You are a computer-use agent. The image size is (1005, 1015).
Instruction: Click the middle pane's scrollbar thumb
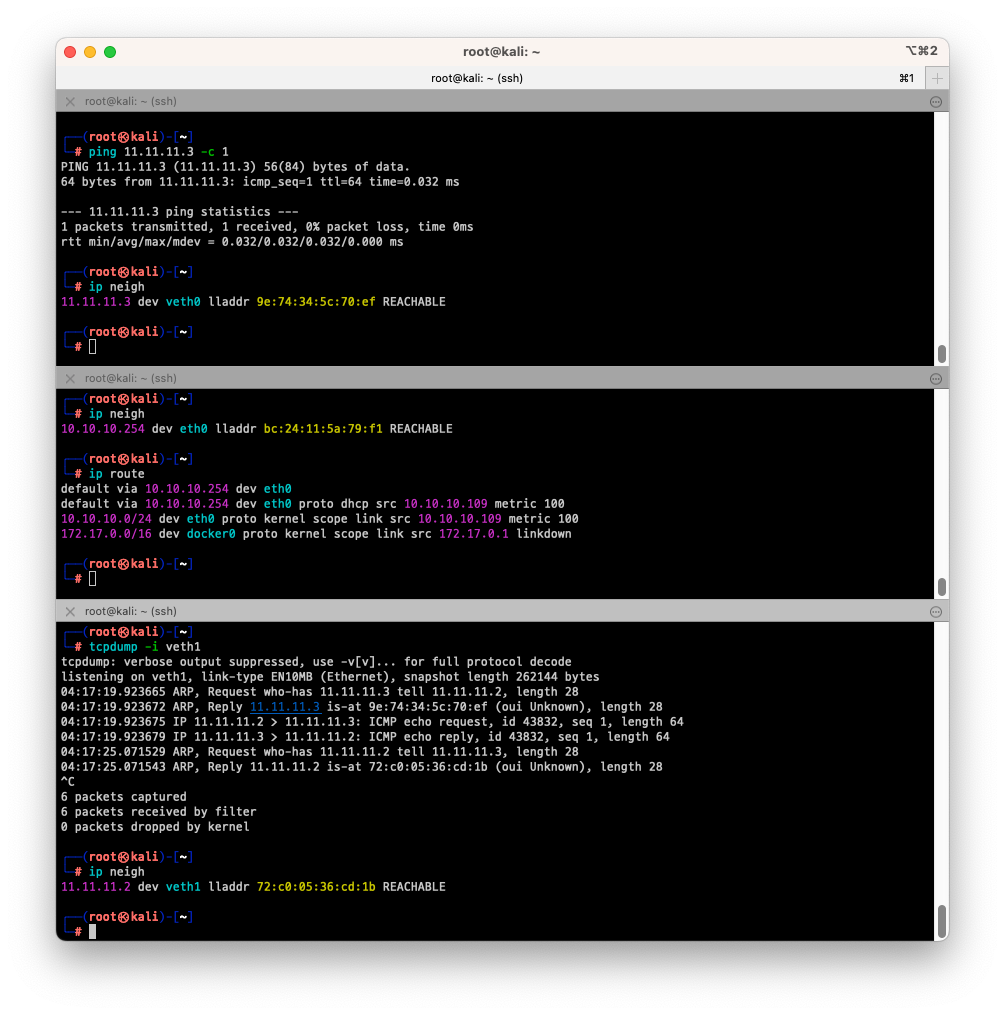click(x=942, y=586)
